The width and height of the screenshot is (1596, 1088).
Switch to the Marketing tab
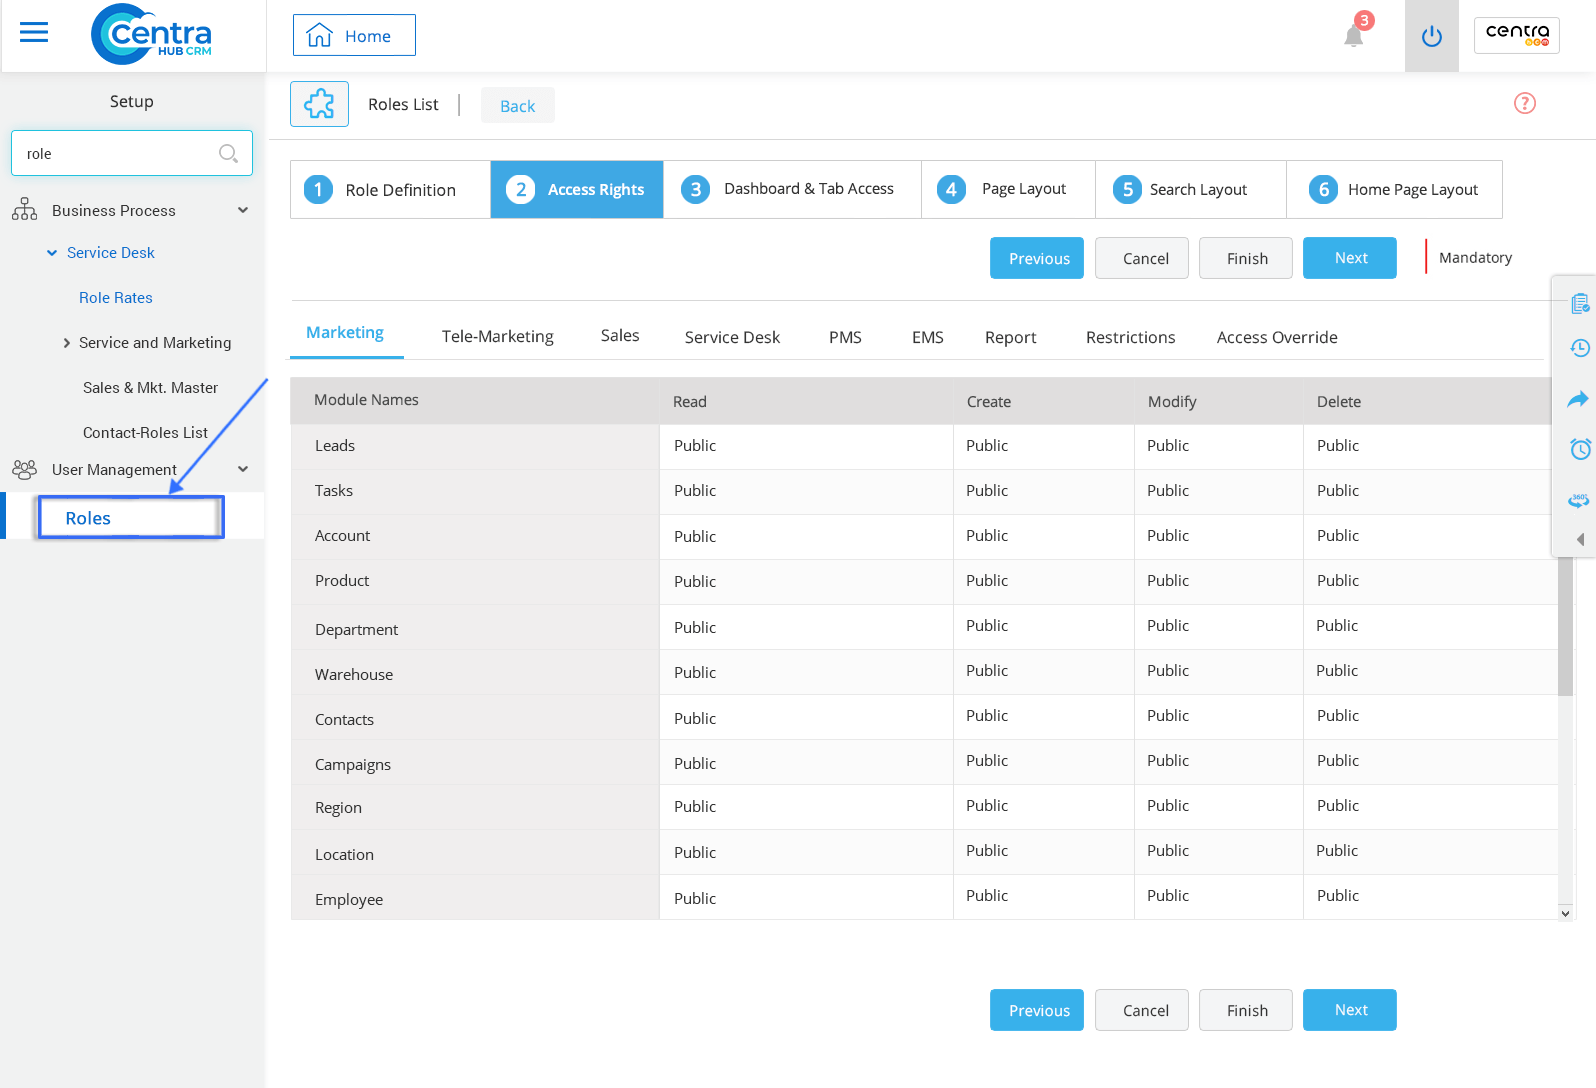pos(345,333)
